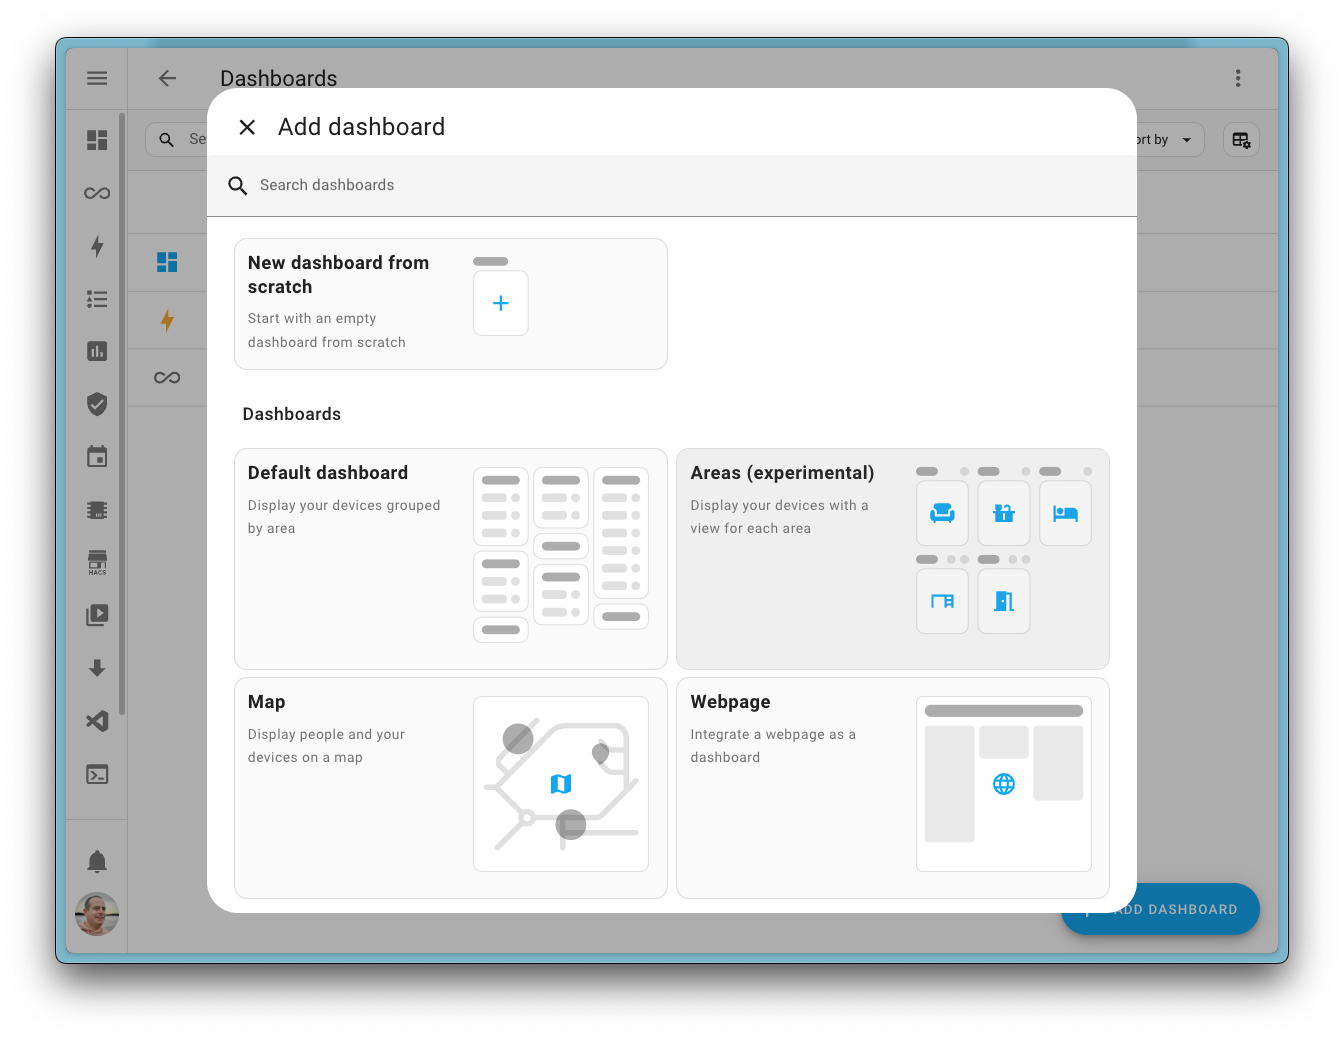Choose the Webpage dashboard type
The width and height of the screenshot is (1344, 1037).
click(892, 786)
